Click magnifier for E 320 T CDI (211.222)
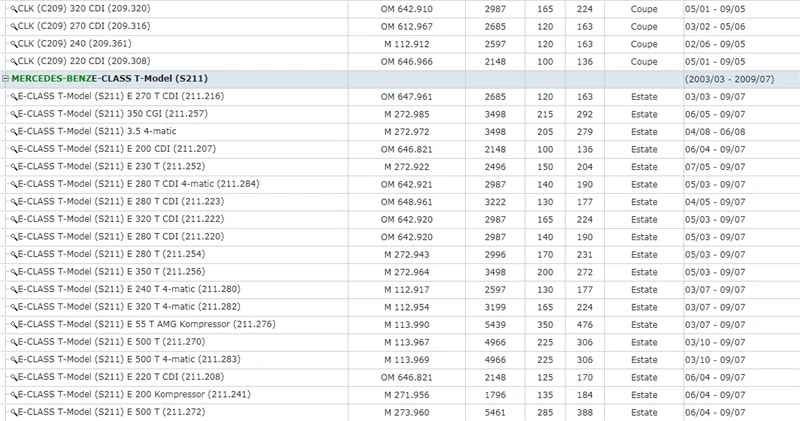Screen dimensions: 800x421 click(x=14, y=219)
